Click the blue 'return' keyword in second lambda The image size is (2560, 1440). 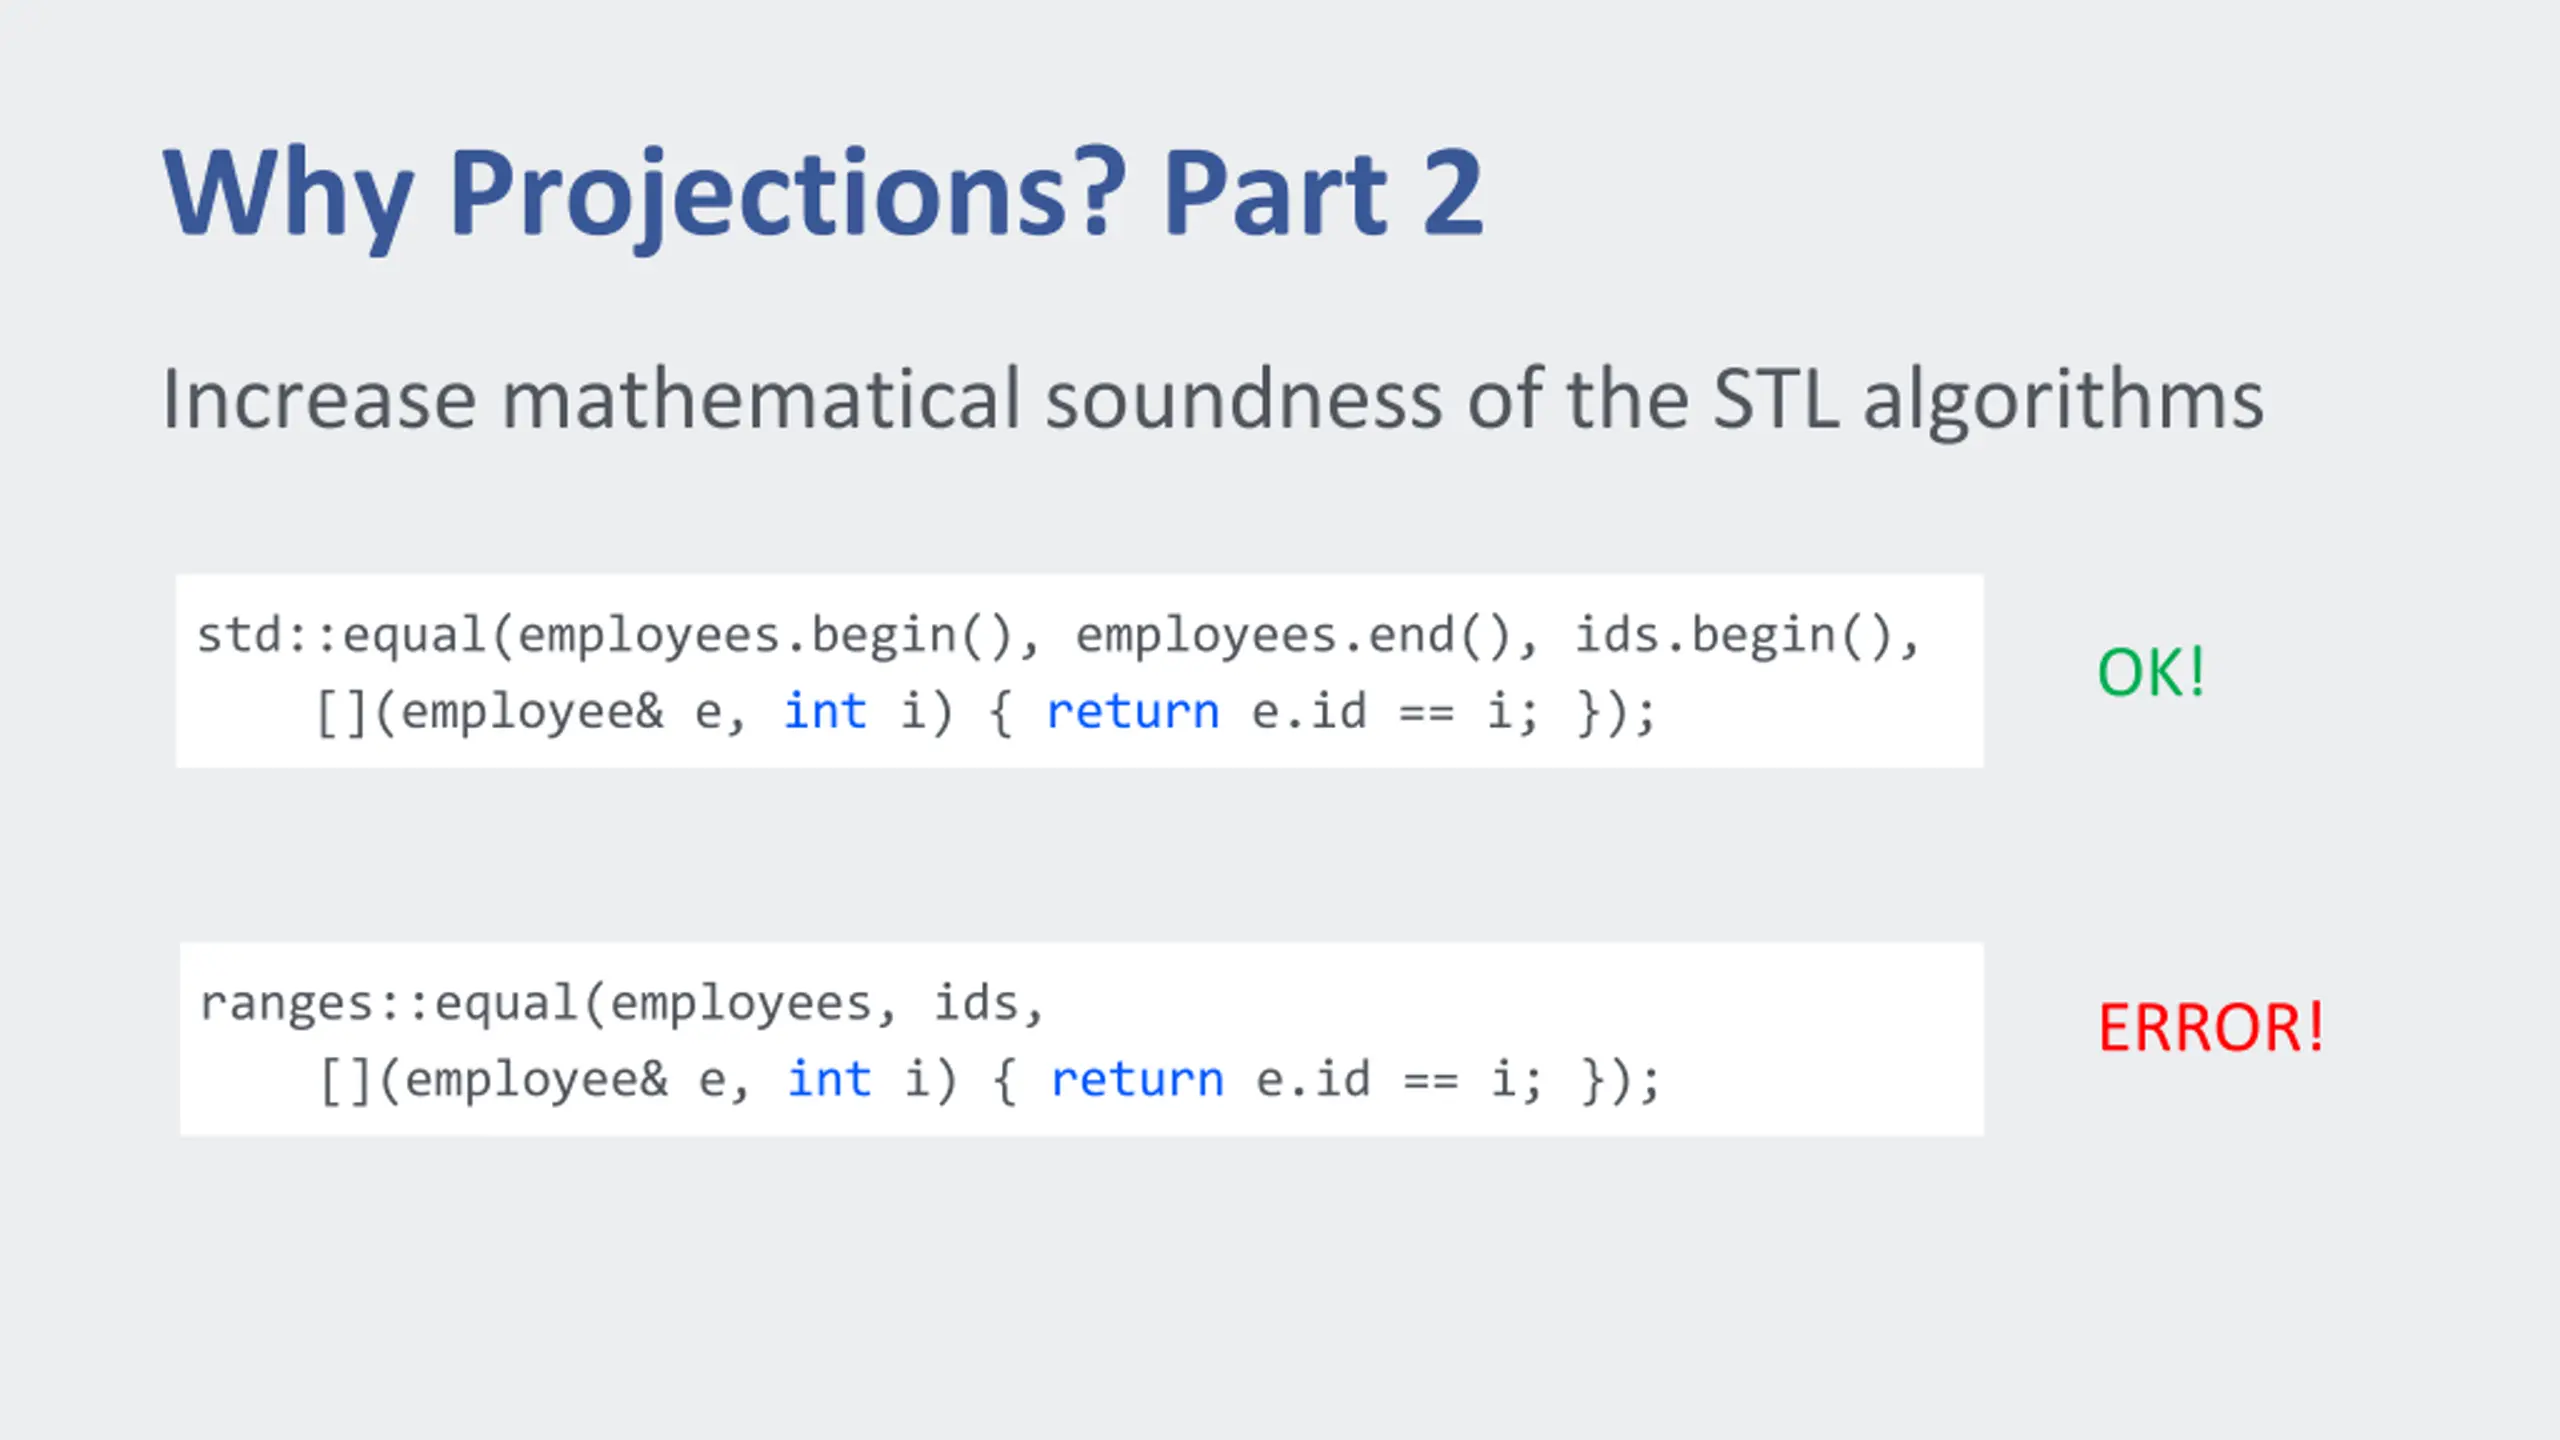click(1137, 1080)
